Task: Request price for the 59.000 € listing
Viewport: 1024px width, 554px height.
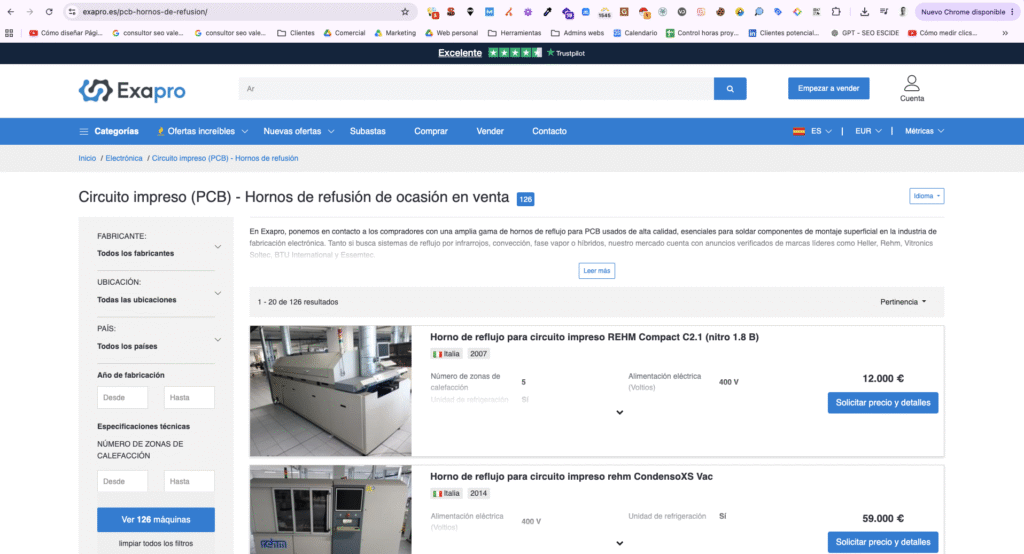Action: pos(883,542)
